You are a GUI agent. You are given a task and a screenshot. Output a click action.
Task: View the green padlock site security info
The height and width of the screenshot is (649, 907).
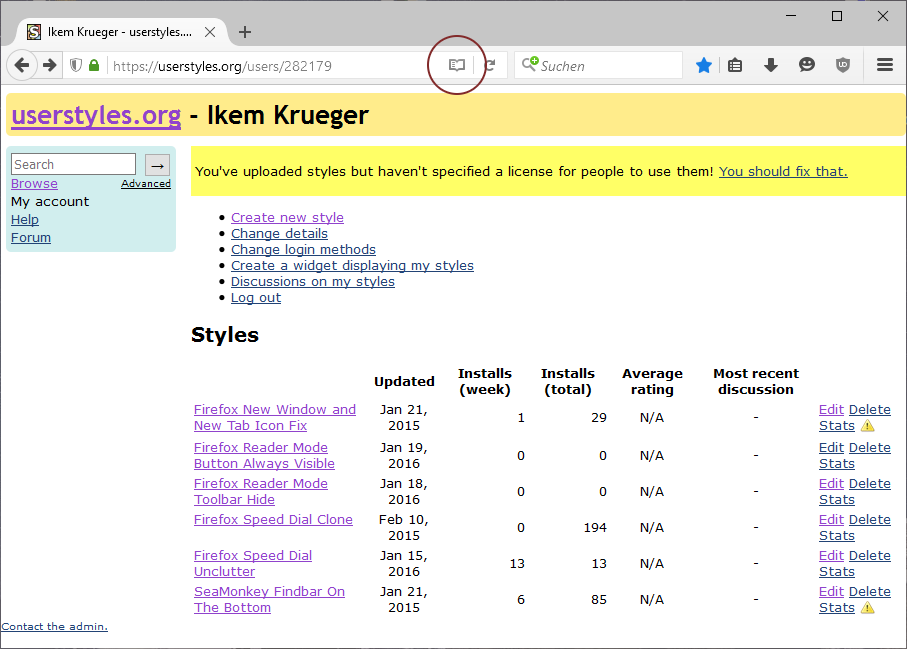94,65
